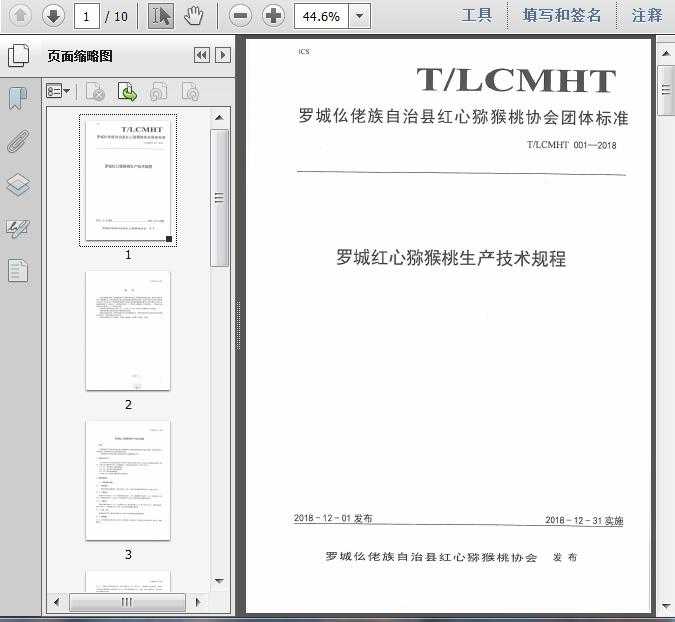Click the thumbnail panel horizontal scrollbar thumb

pyautogui.click(x=127, y=602)
